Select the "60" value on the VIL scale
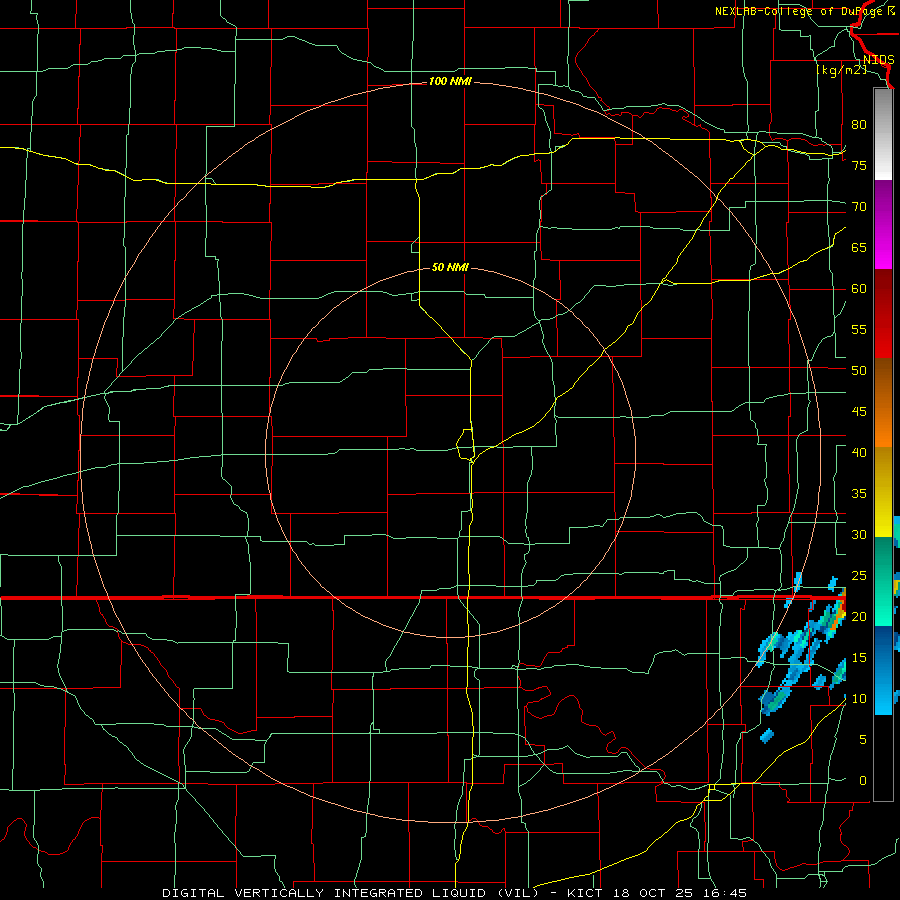 859,289
